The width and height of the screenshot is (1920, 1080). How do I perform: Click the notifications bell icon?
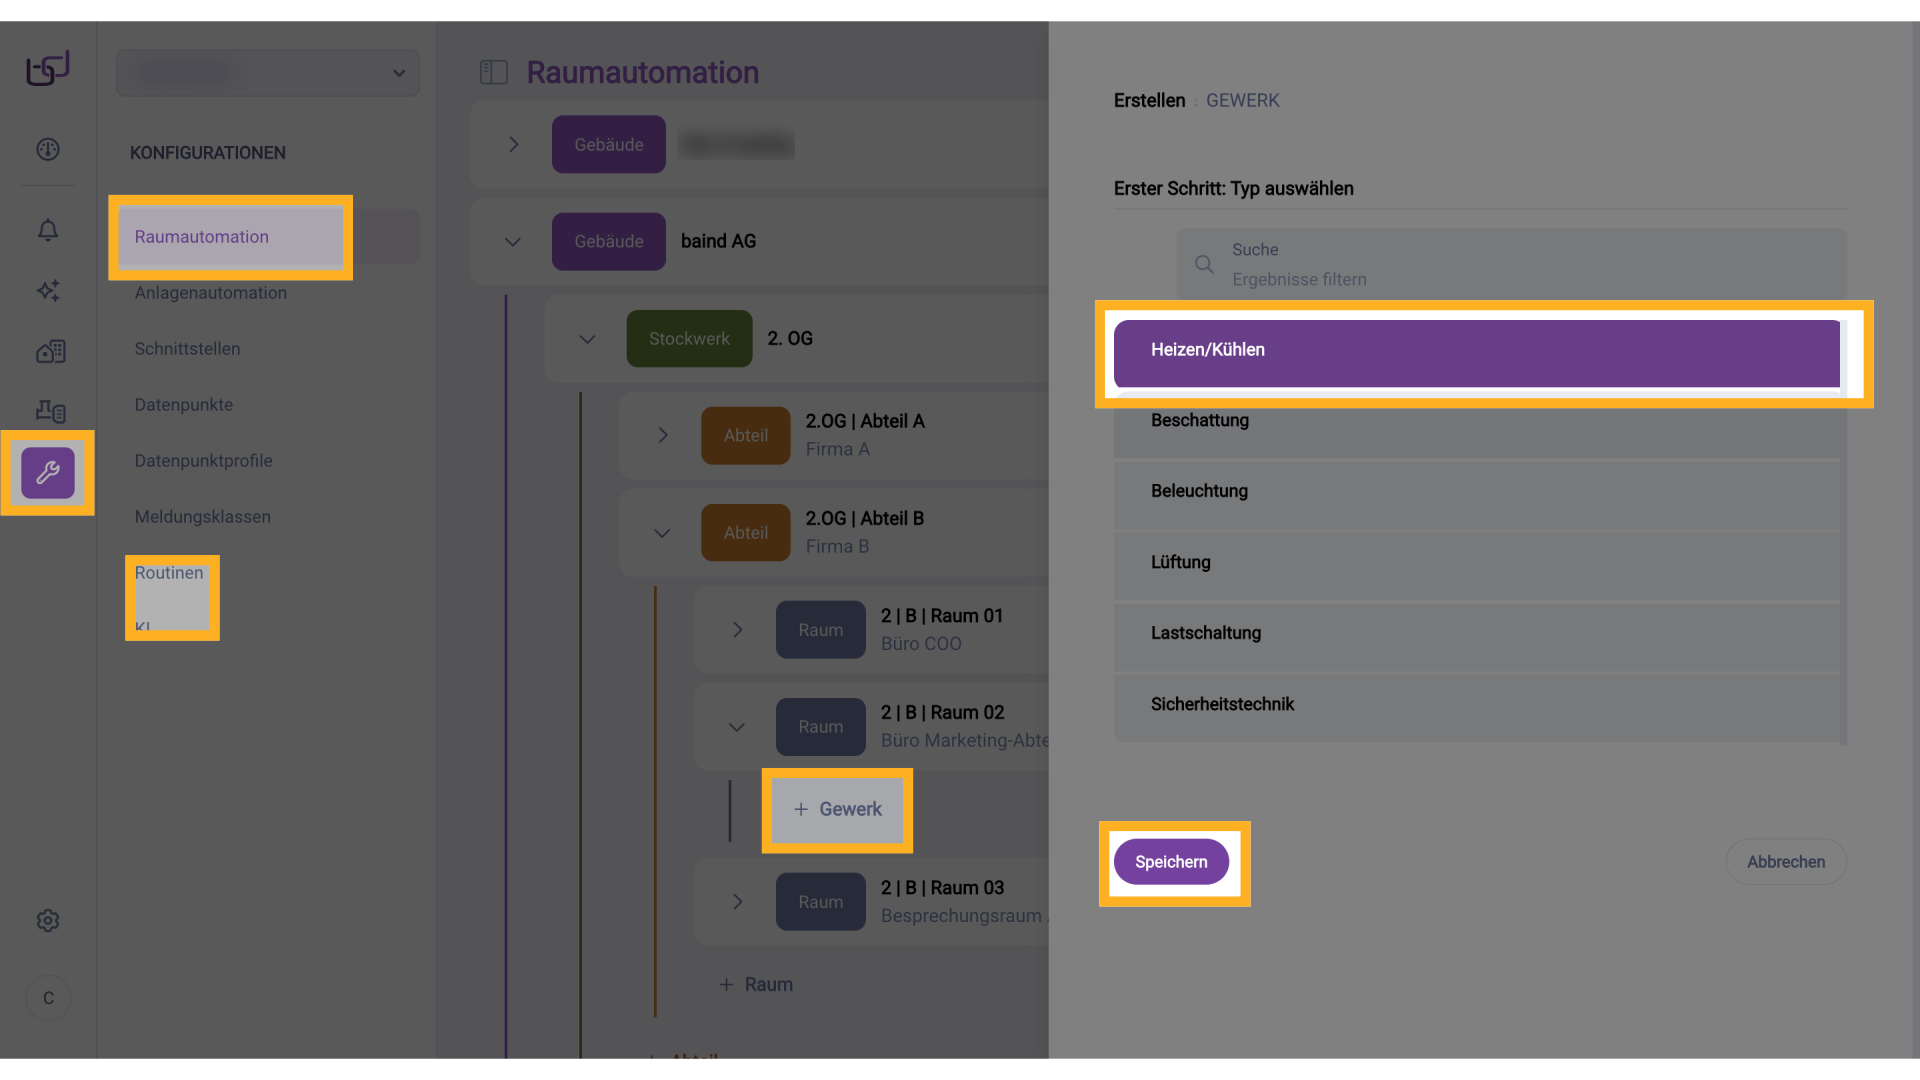(48, 230)
